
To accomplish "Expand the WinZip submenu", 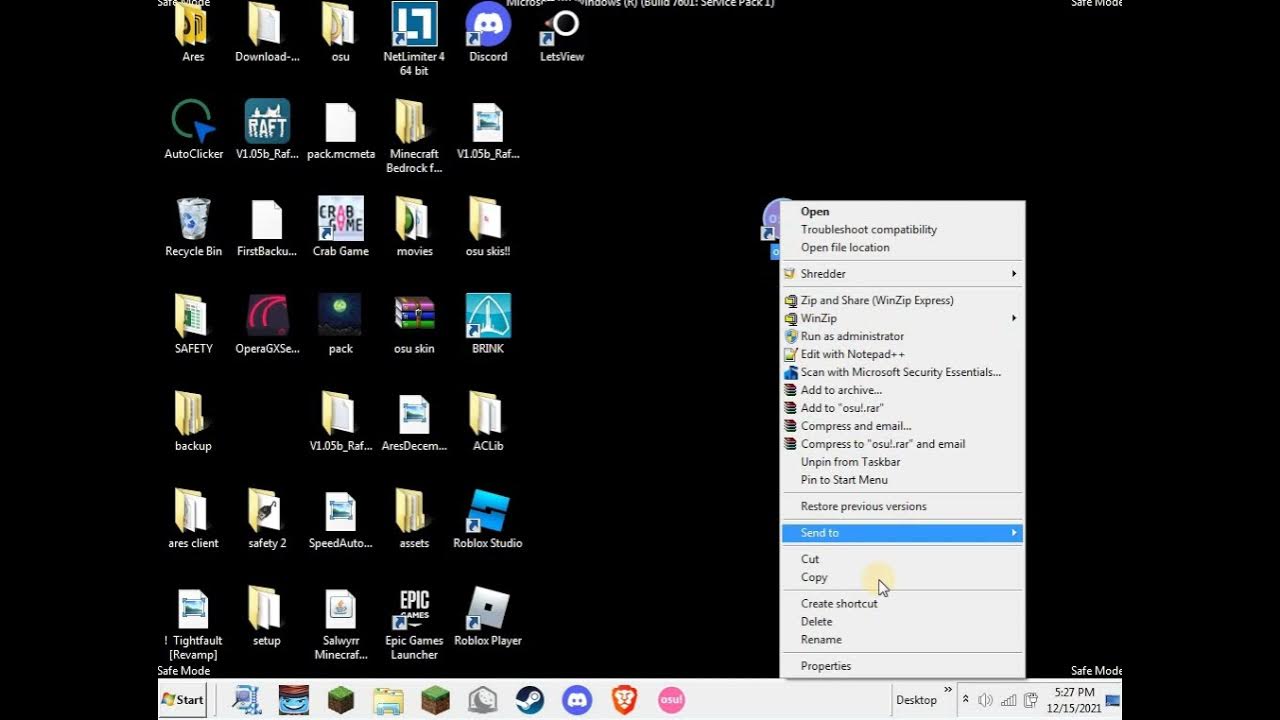I will [x=902, y=318].
